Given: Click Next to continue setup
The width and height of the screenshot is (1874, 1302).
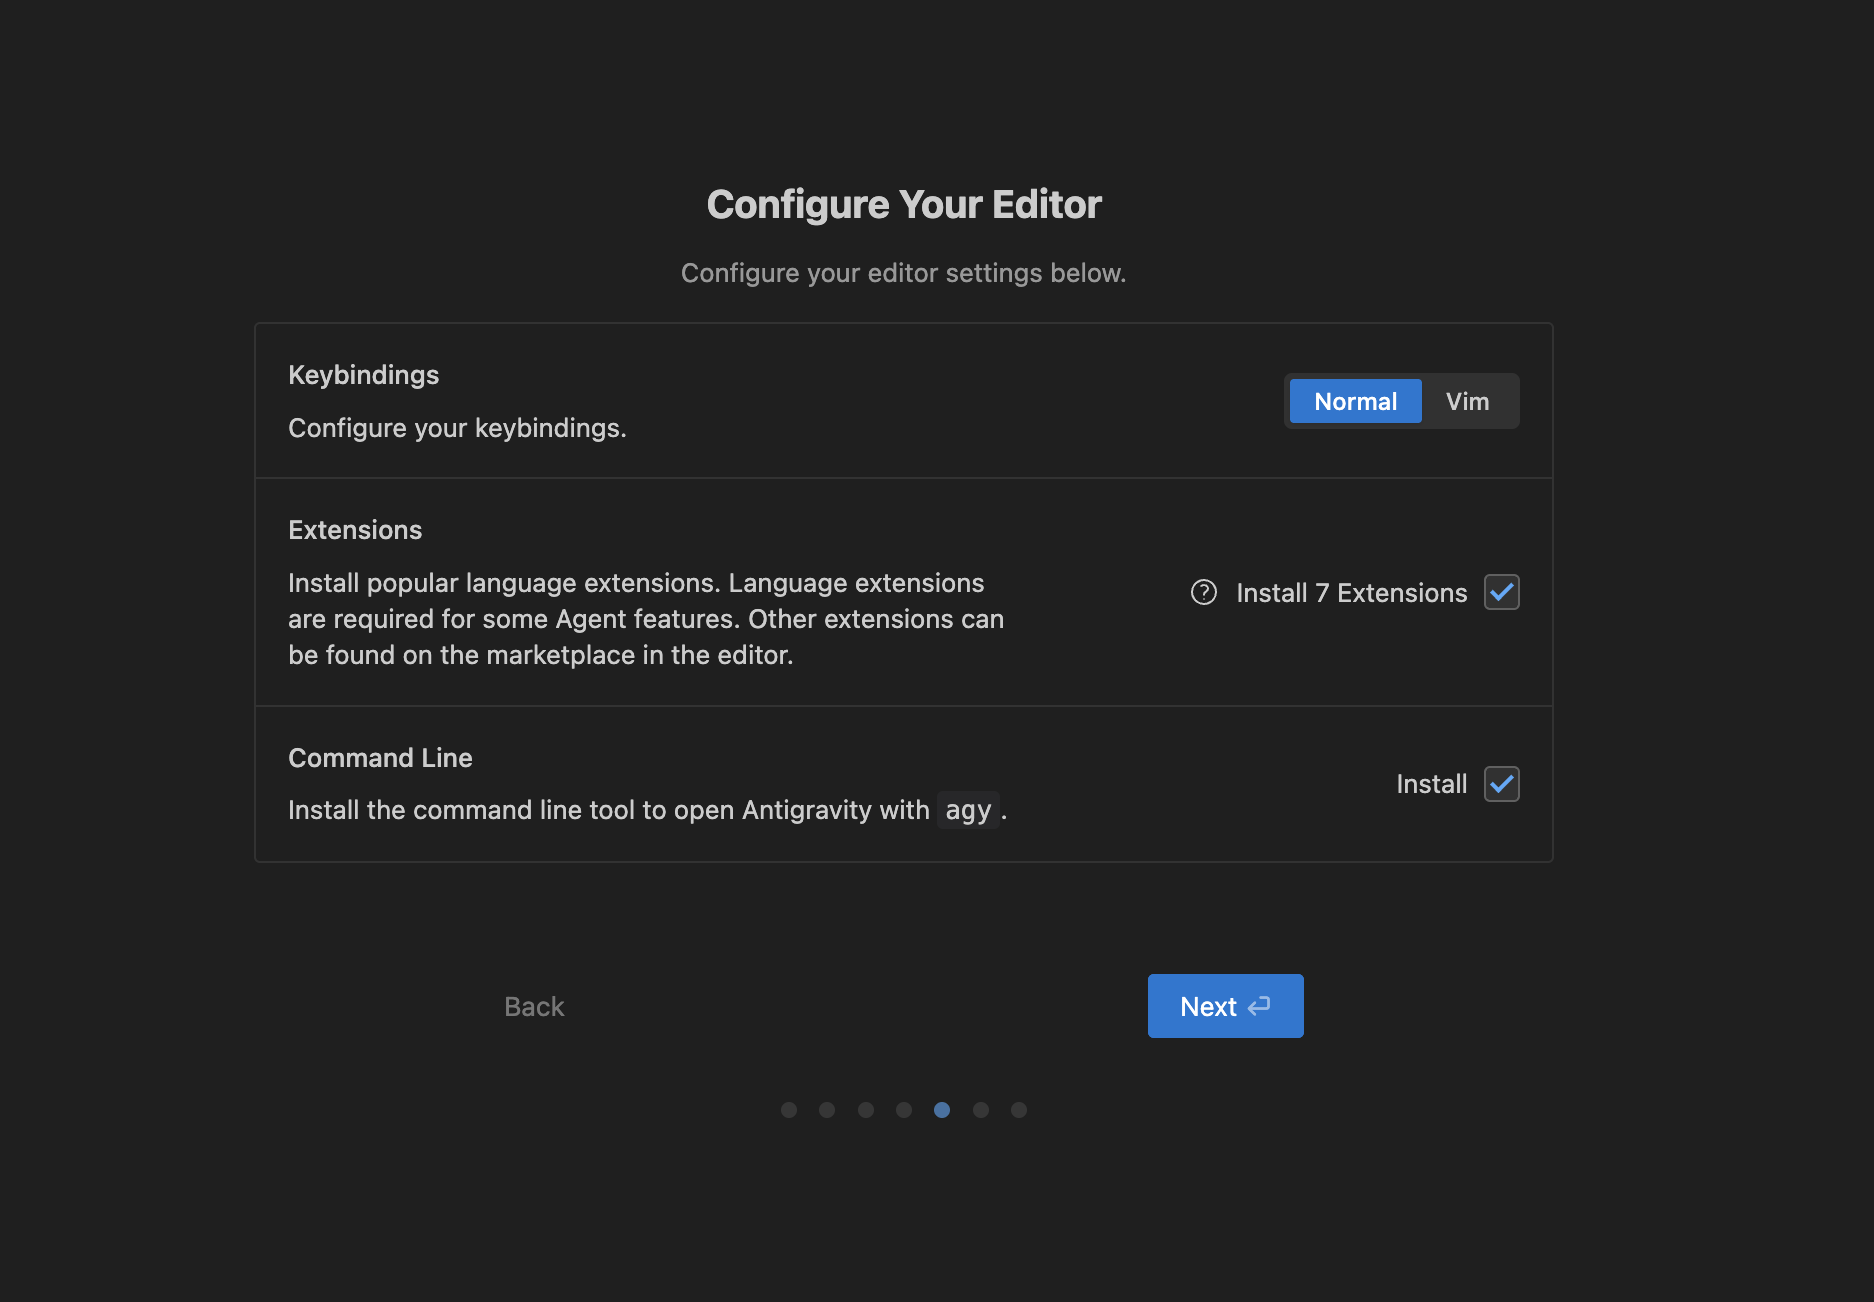Looking at the screenshot, I should [1225, 1005].
